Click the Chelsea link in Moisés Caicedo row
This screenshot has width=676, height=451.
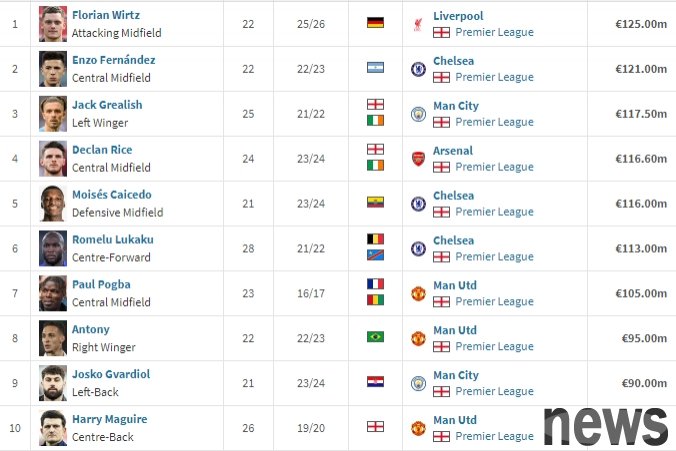454,195
